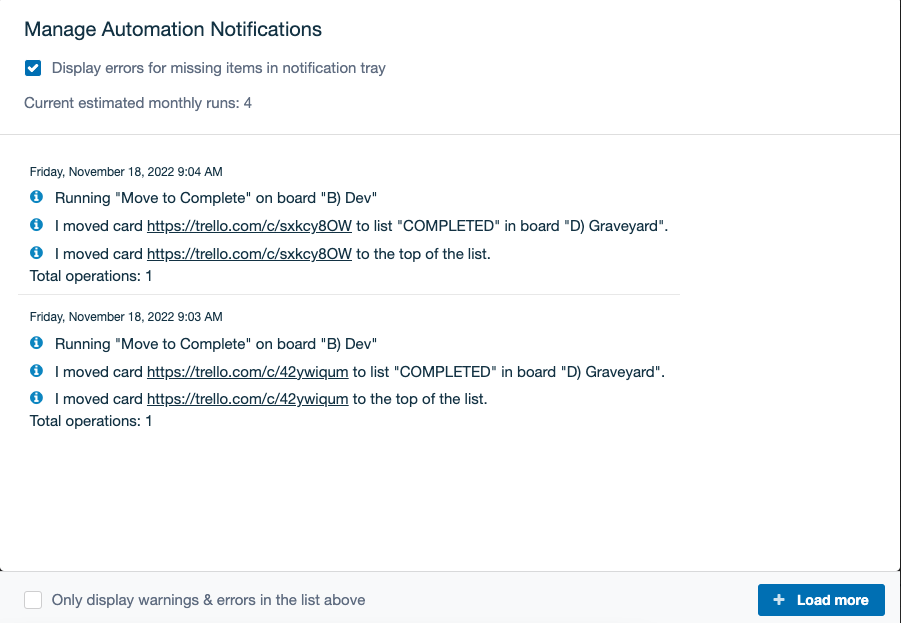Enable Only display warnings & errors checkbox
The width and height of the screenshot is (901, 623).
[x=33, y=600]
